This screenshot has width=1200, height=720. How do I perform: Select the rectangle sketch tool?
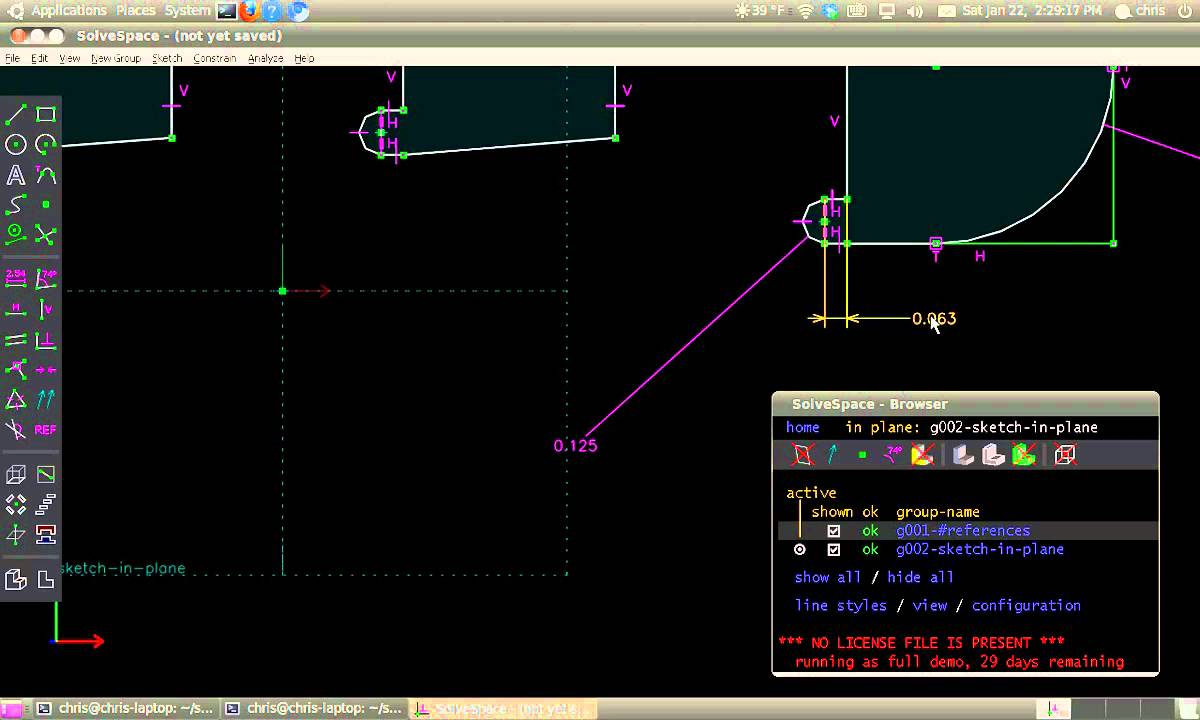coord(46,115)
